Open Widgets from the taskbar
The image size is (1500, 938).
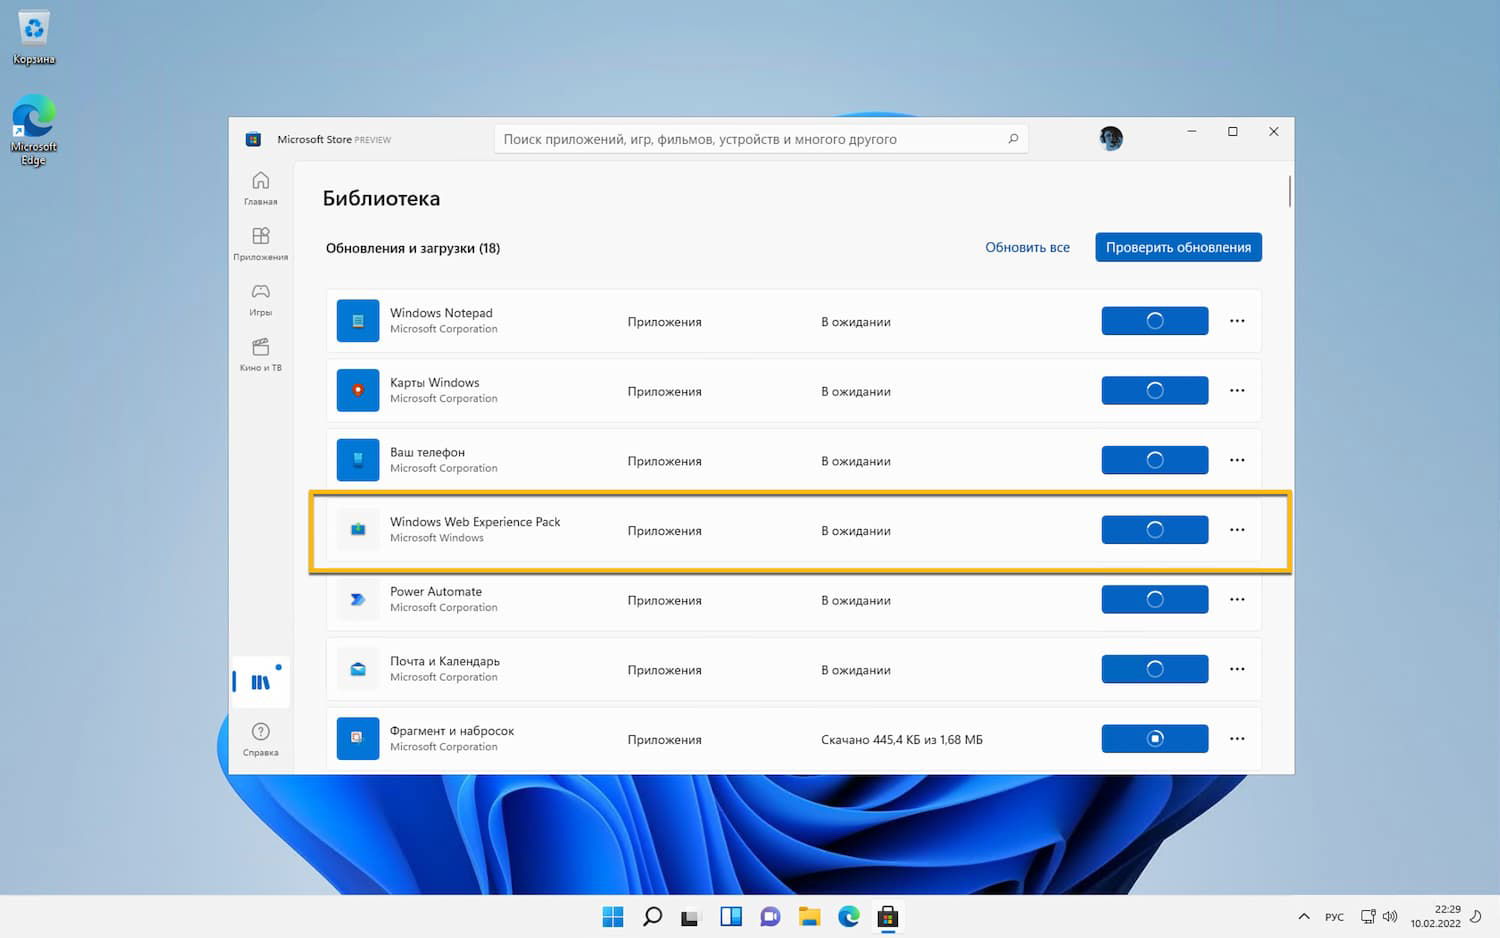tap(731, 916)
